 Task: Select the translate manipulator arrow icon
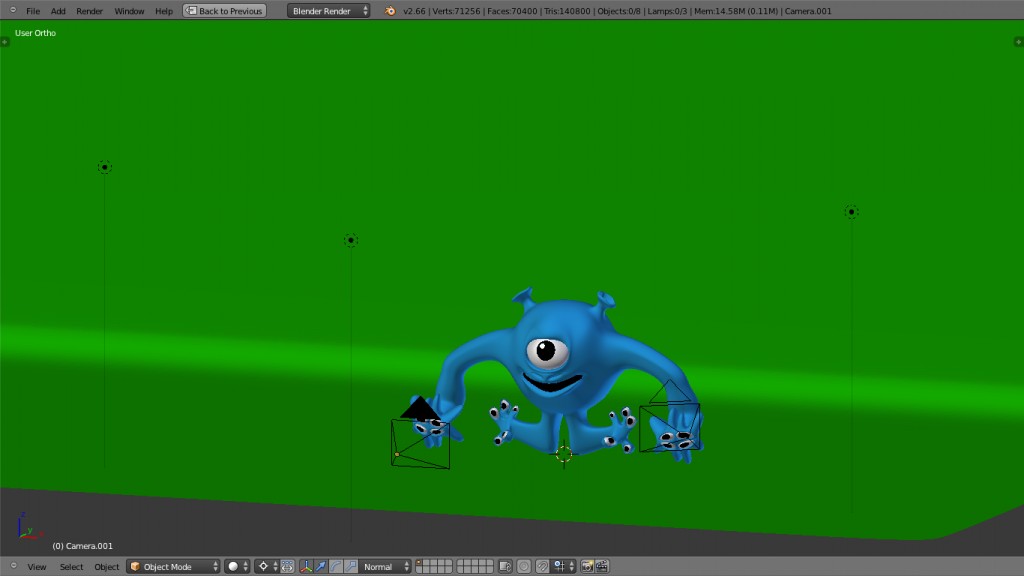321,566
